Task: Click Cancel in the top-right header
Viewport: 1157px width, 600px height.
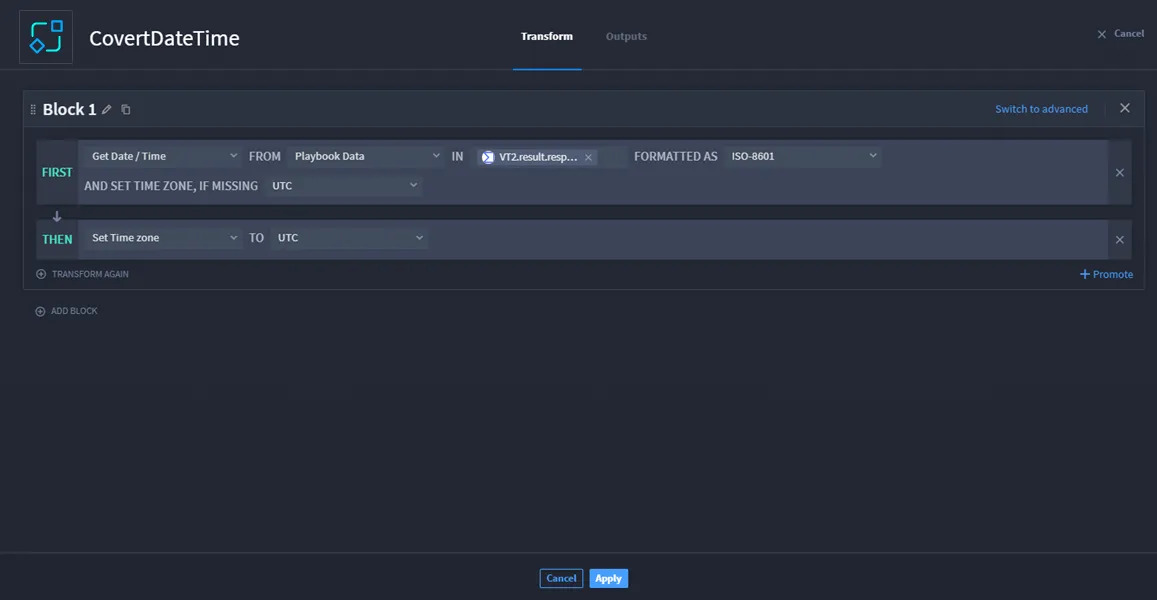Action: [1129, 33]
